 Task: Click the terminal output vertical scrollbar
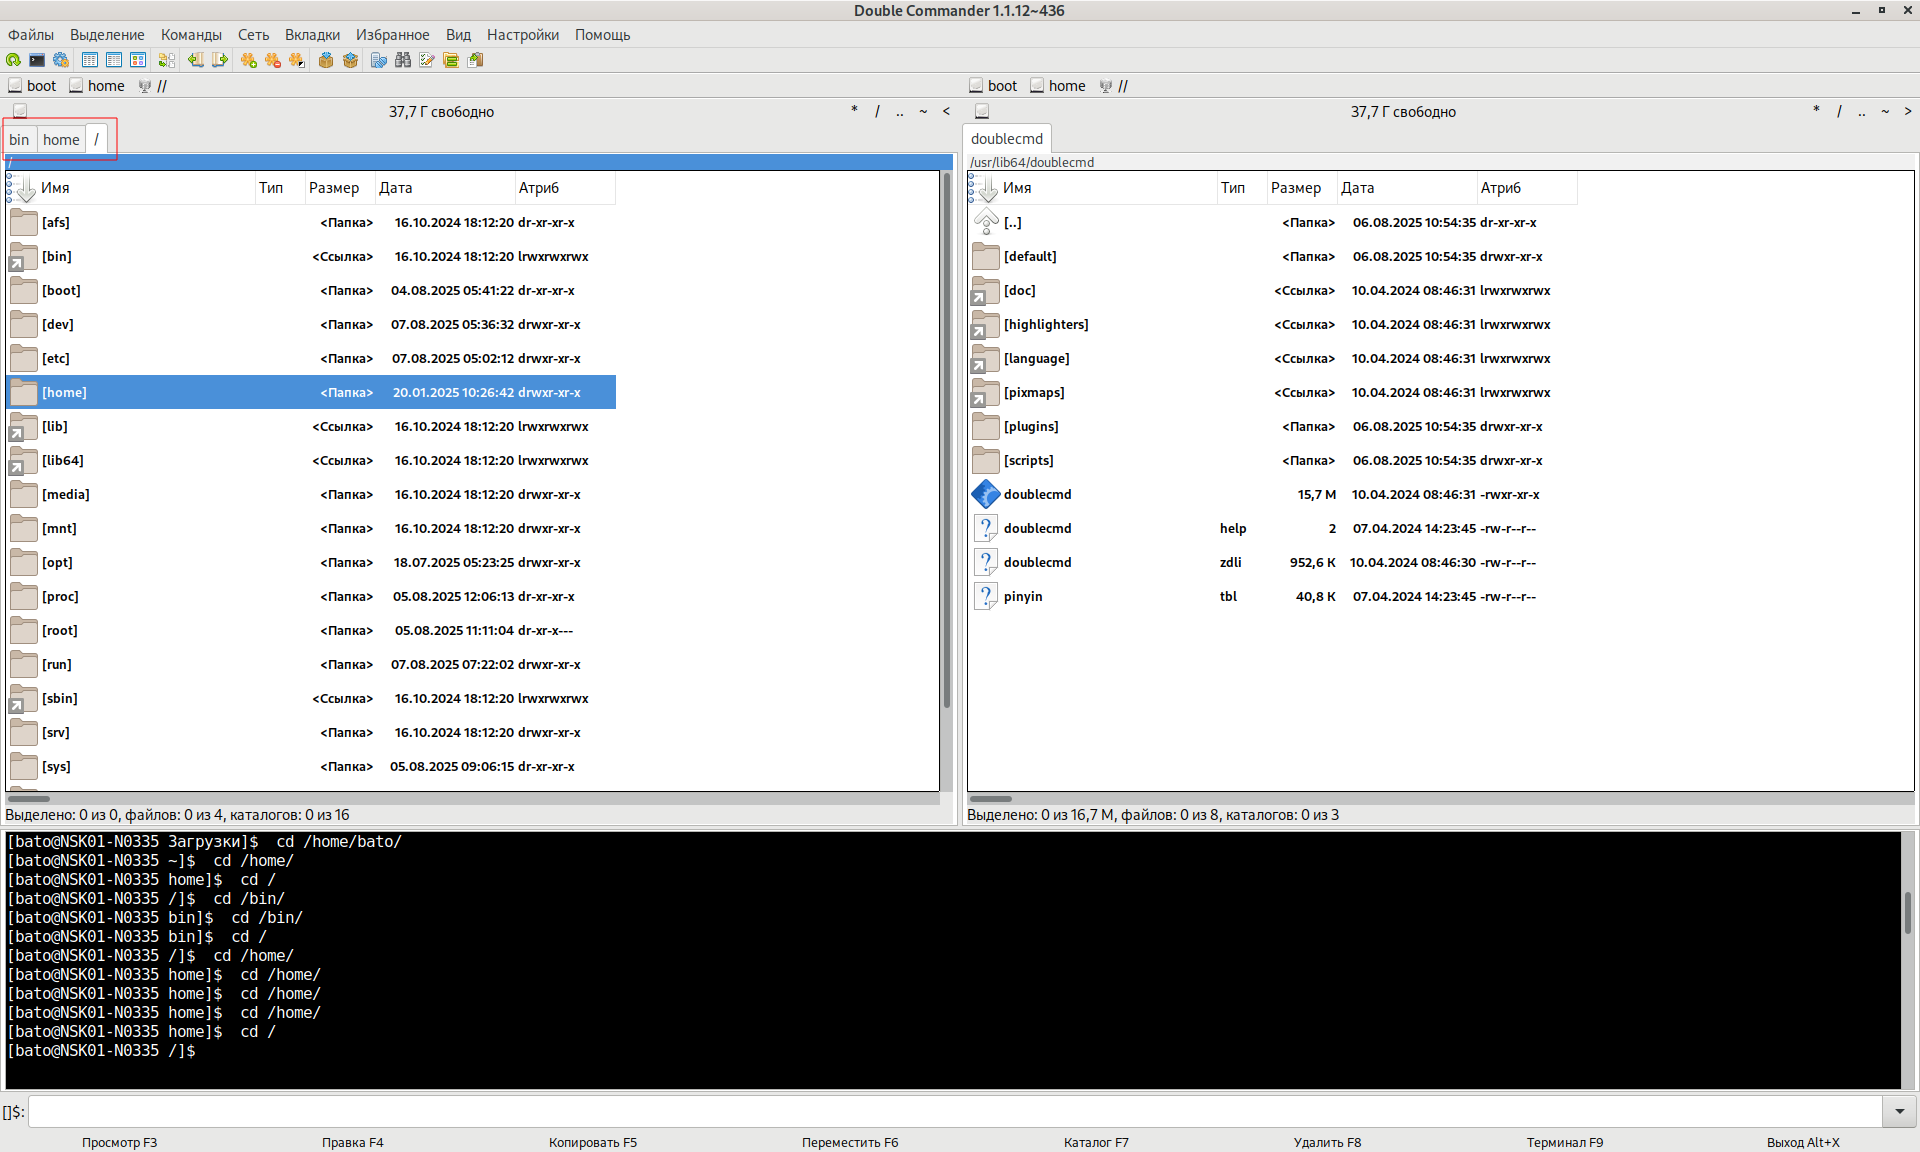coord(1908,912)
